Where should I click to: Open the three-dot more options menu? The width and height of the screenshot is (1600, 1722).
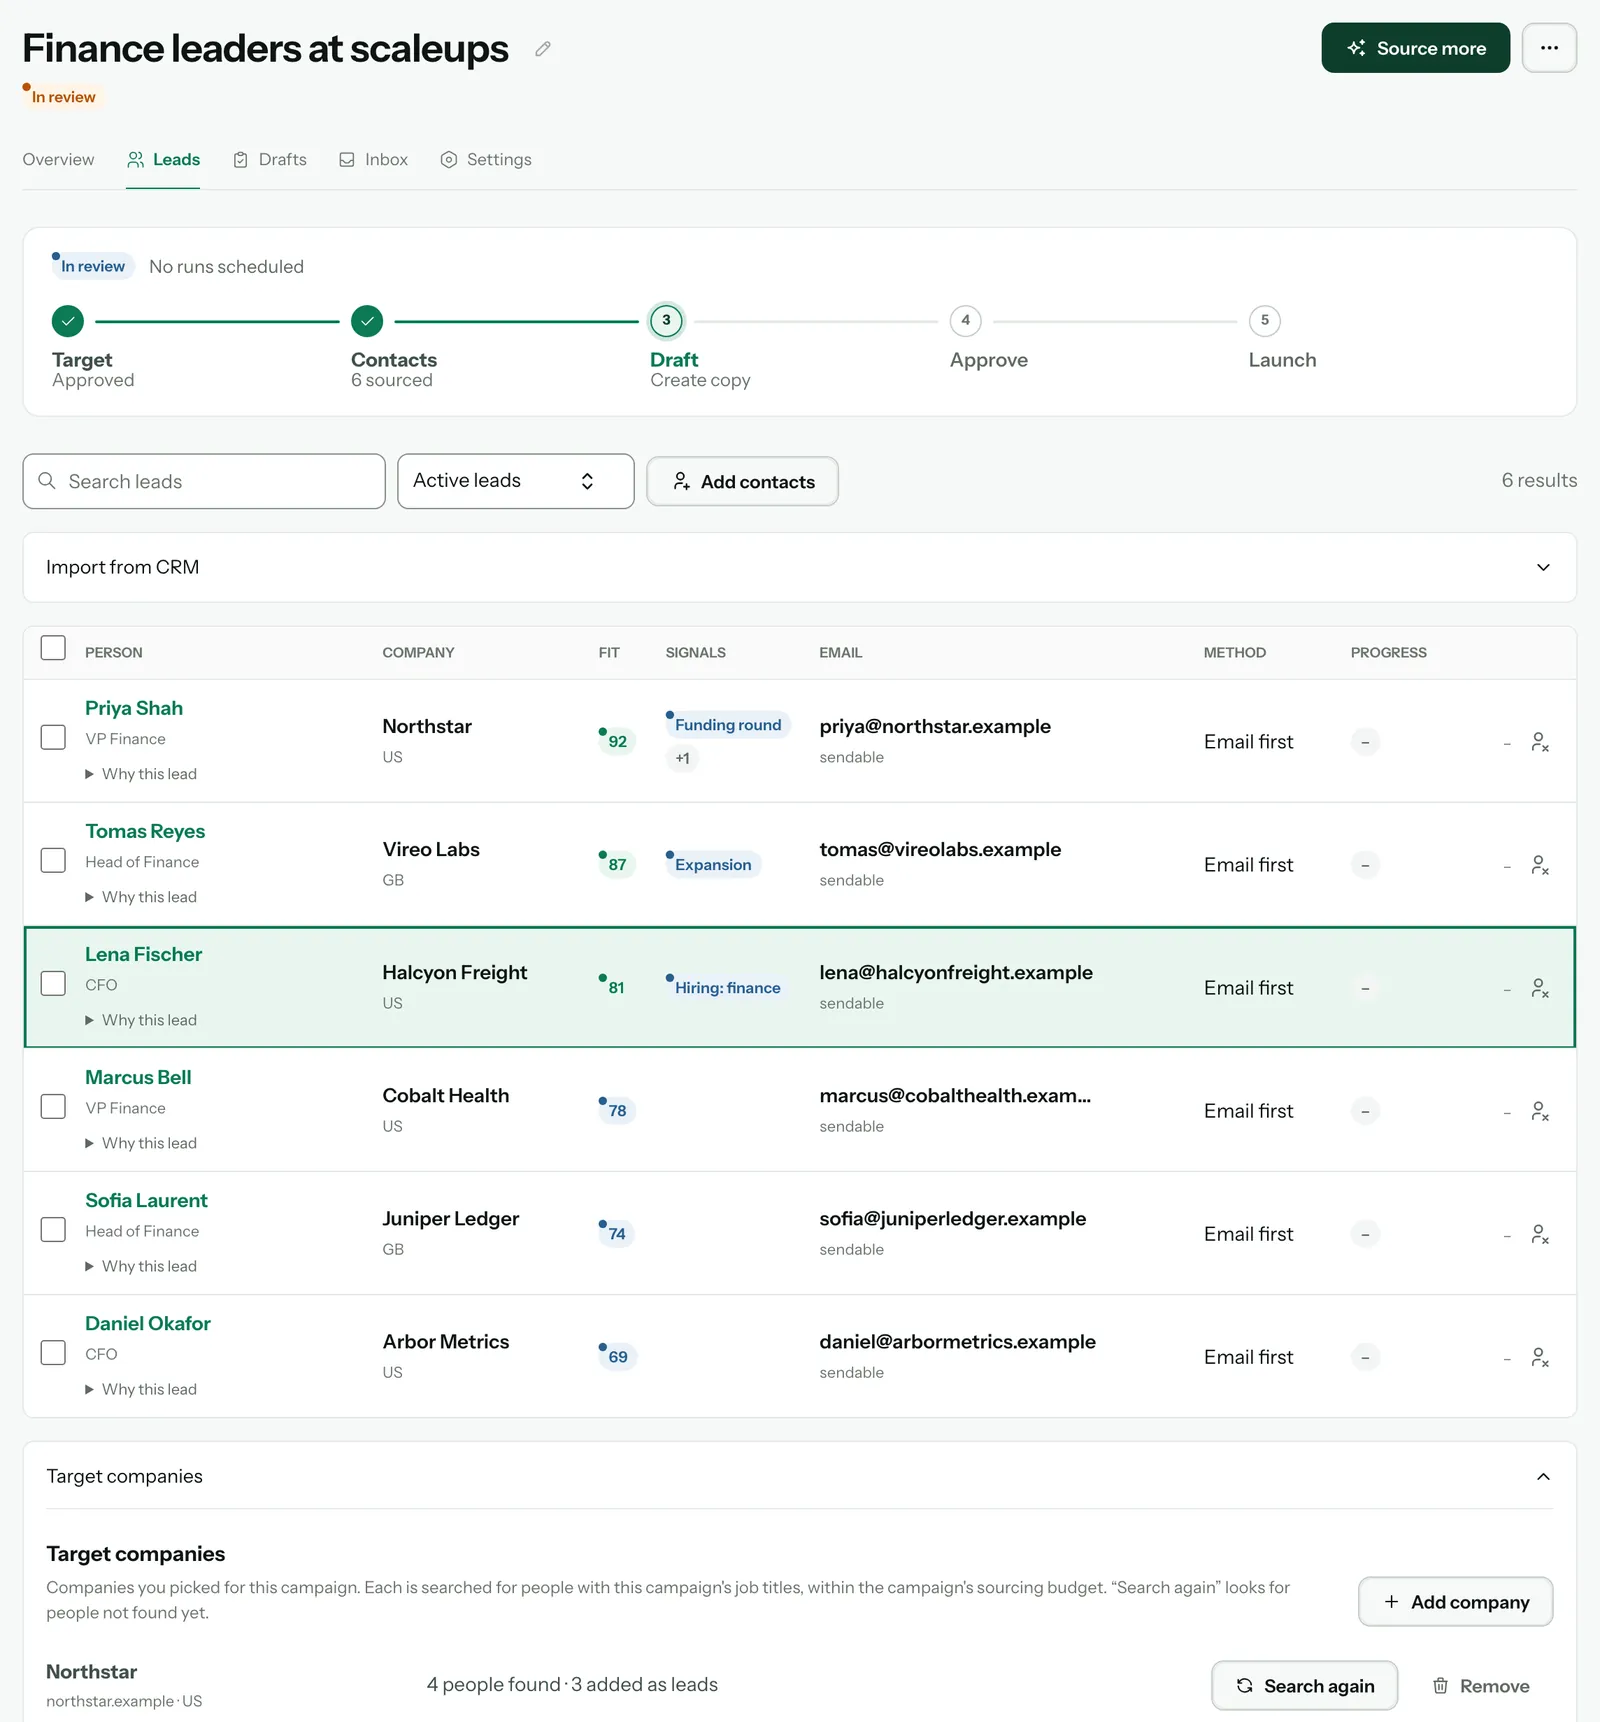coord(1549,48)
